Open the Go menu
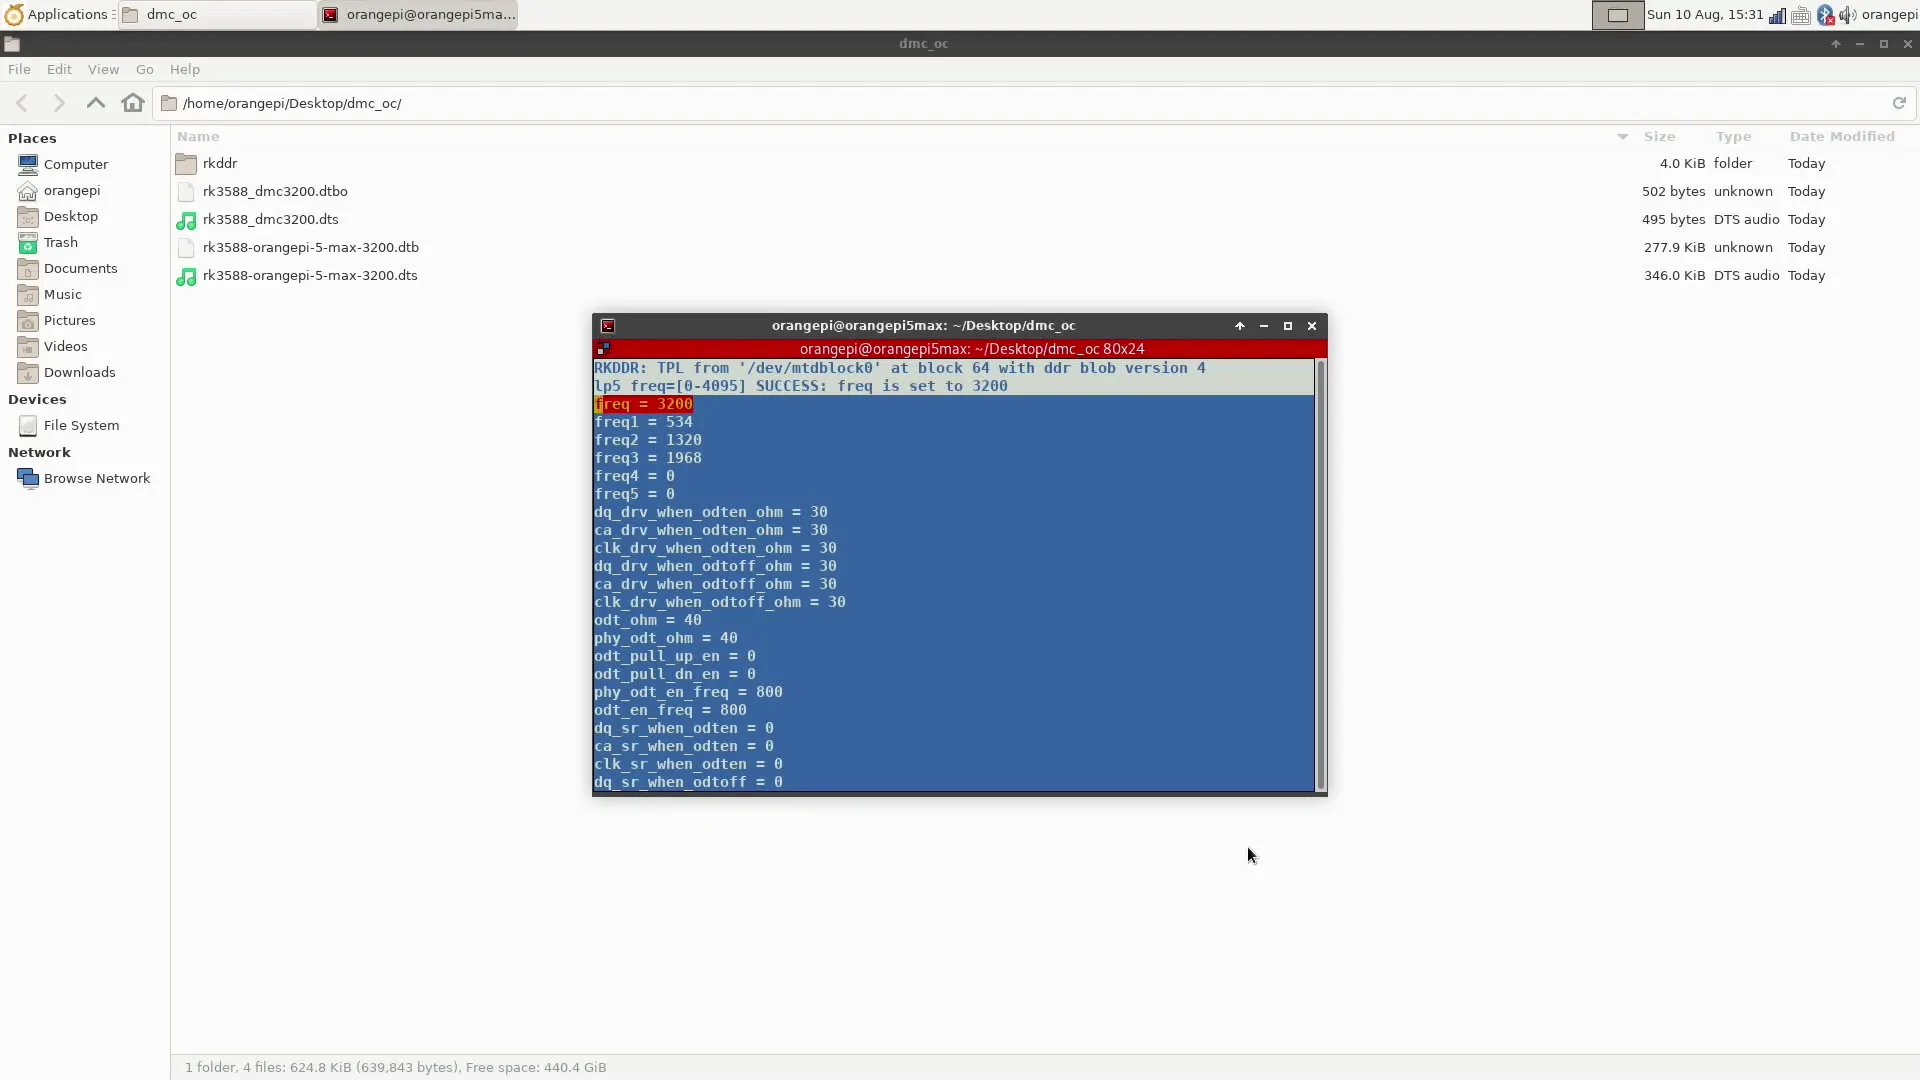1920x1080 pixels. coord(144,69)
